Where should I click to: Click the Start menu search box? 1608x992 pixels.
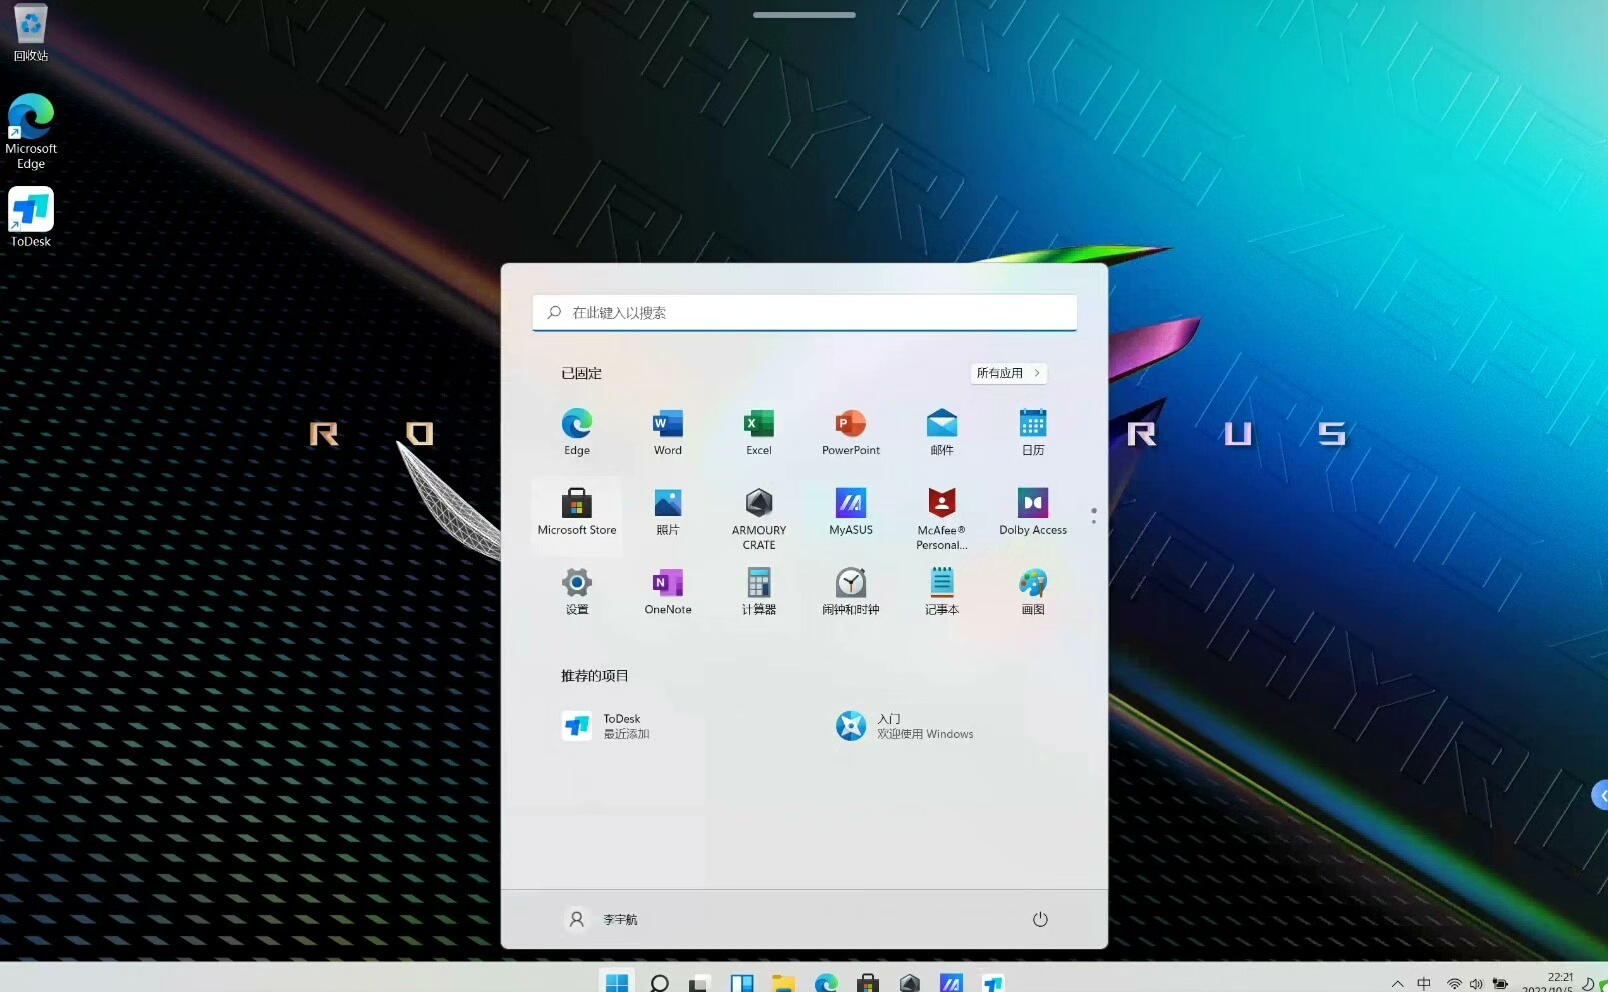point(804,313)
